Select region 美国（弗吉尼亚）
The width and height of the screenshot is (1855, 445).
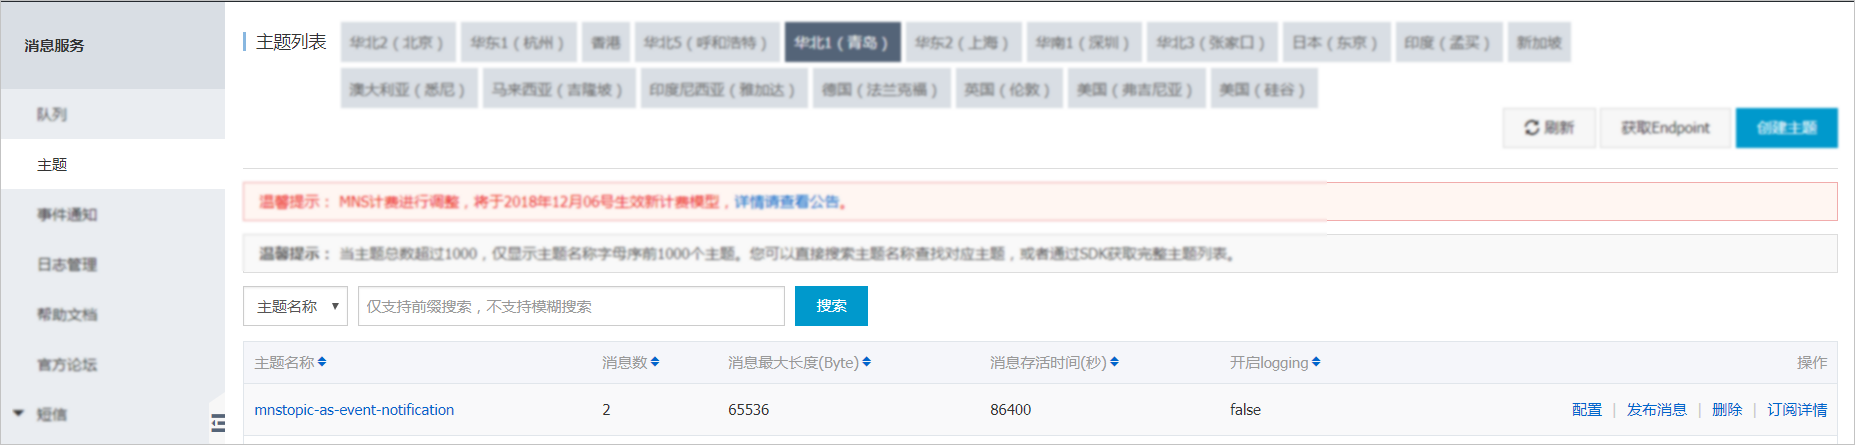click(1136, 89)
